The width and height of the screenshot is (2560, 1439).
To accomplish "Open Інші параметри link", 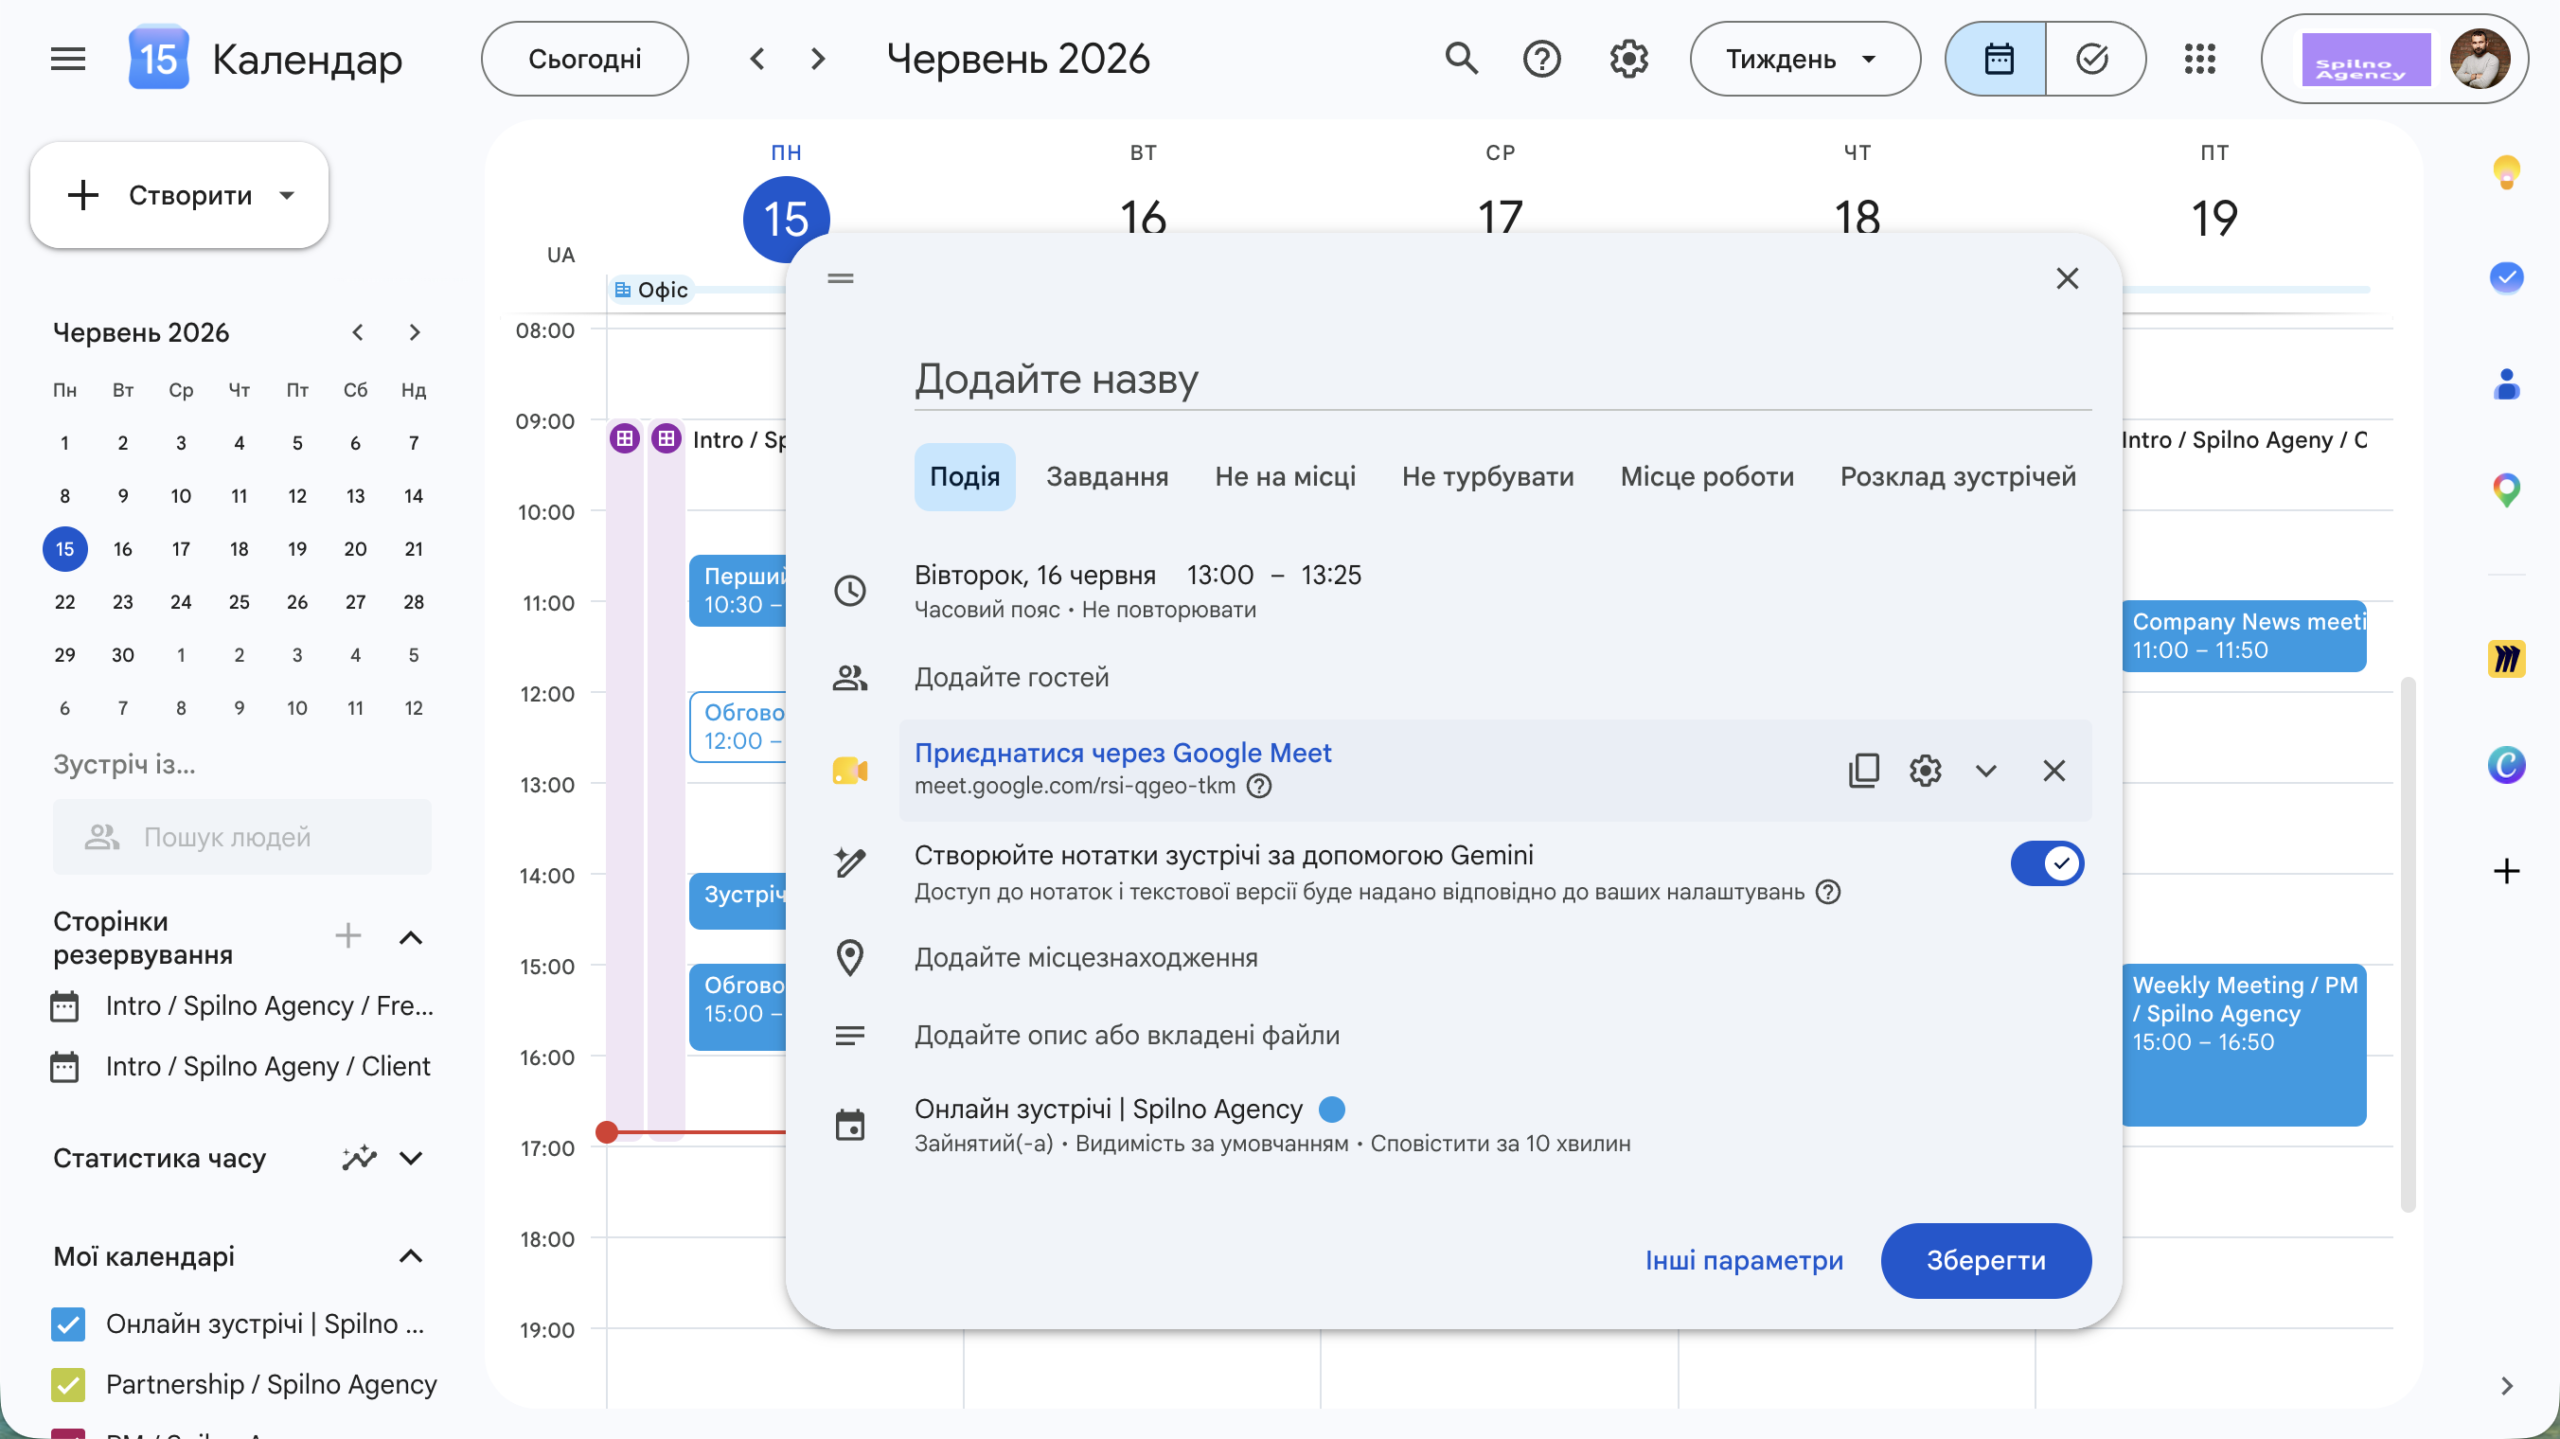I will coord(1744,1261).
